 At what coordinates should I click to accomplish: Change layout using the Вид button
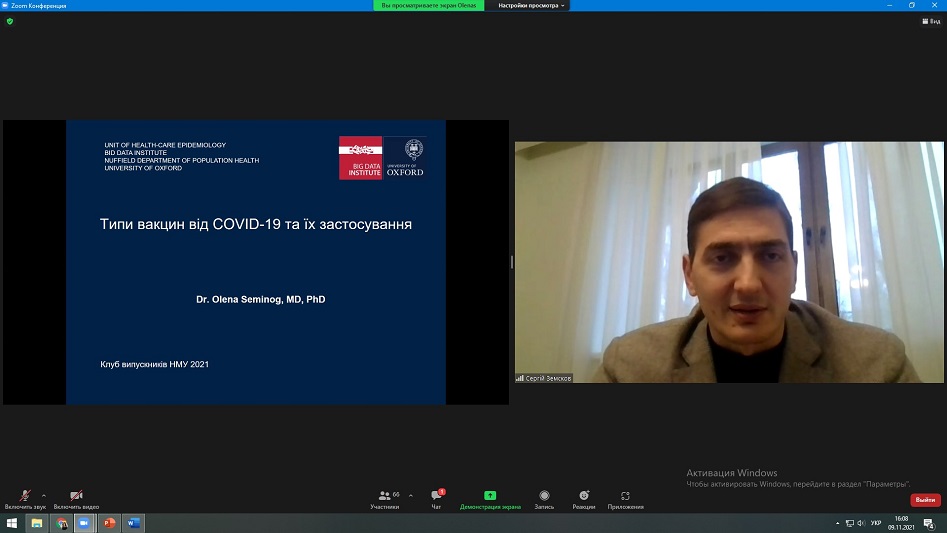point(930,21)
